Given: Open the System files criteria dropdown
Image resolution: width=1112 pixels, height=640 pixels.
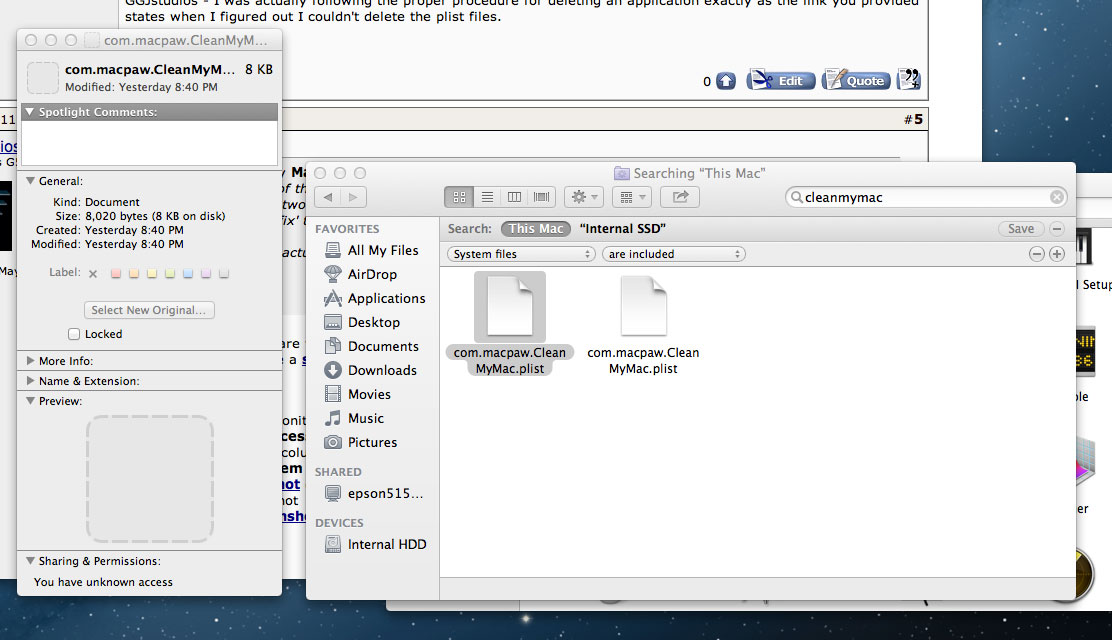Looking at the screenshot, I should pos(521,254).
